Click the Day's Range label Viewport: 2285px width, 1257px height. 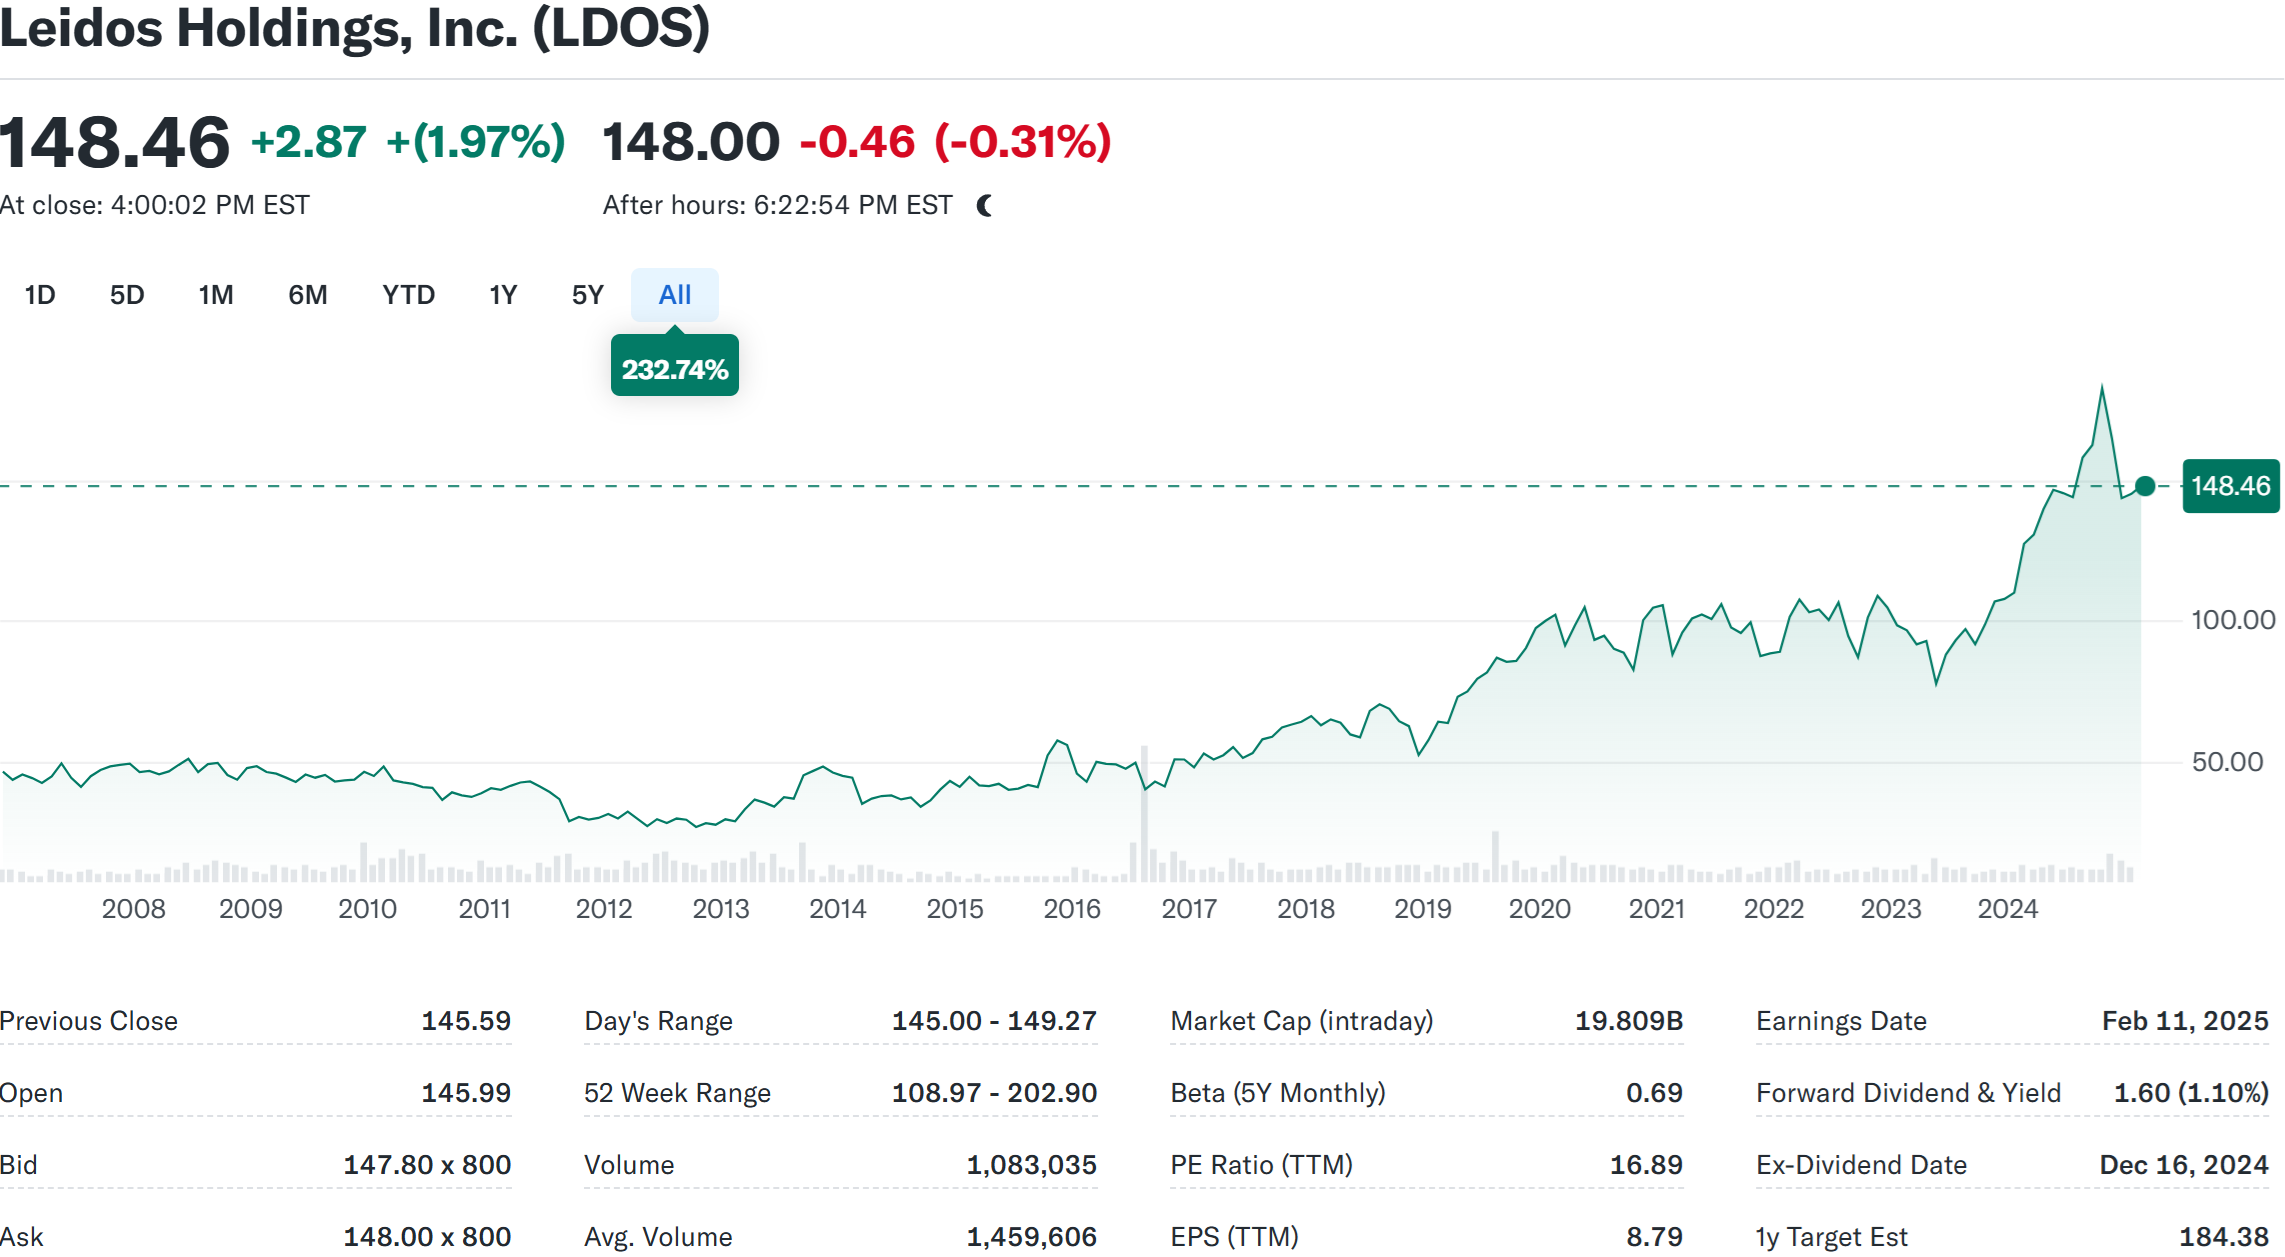click(658, 1021)
